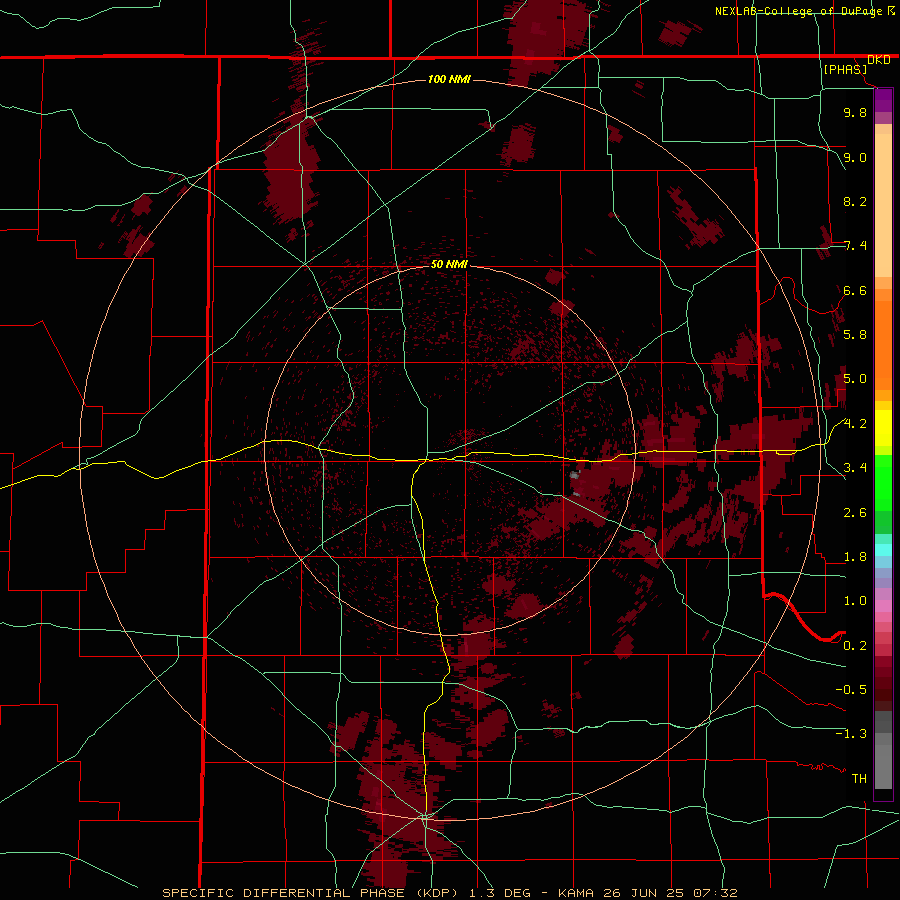Click the 9.0 legend value

(x=855, y=157)
